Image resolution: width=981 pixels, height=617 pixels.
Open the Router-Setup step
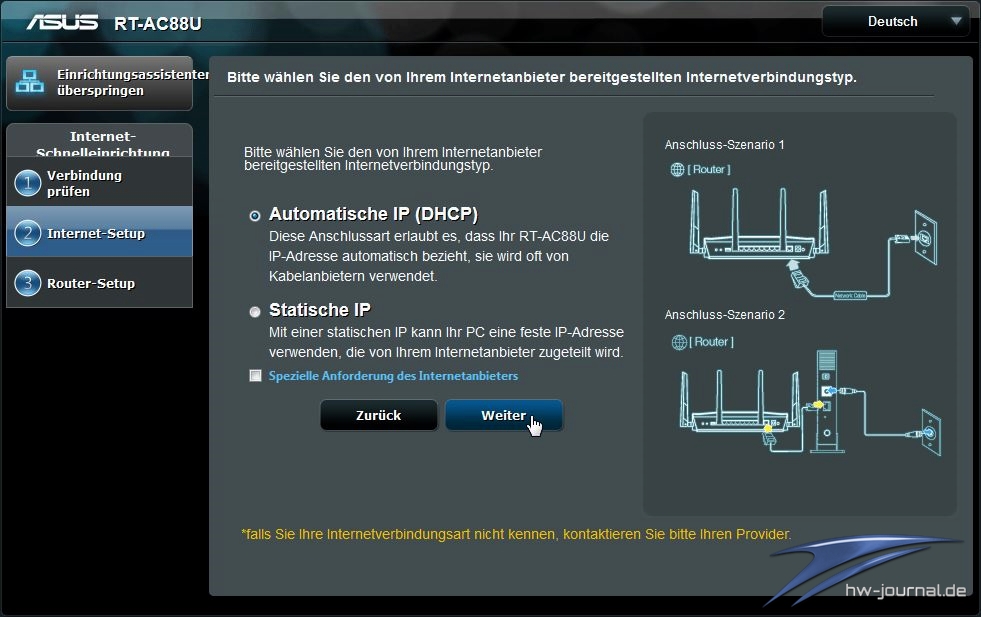(99, 283)
